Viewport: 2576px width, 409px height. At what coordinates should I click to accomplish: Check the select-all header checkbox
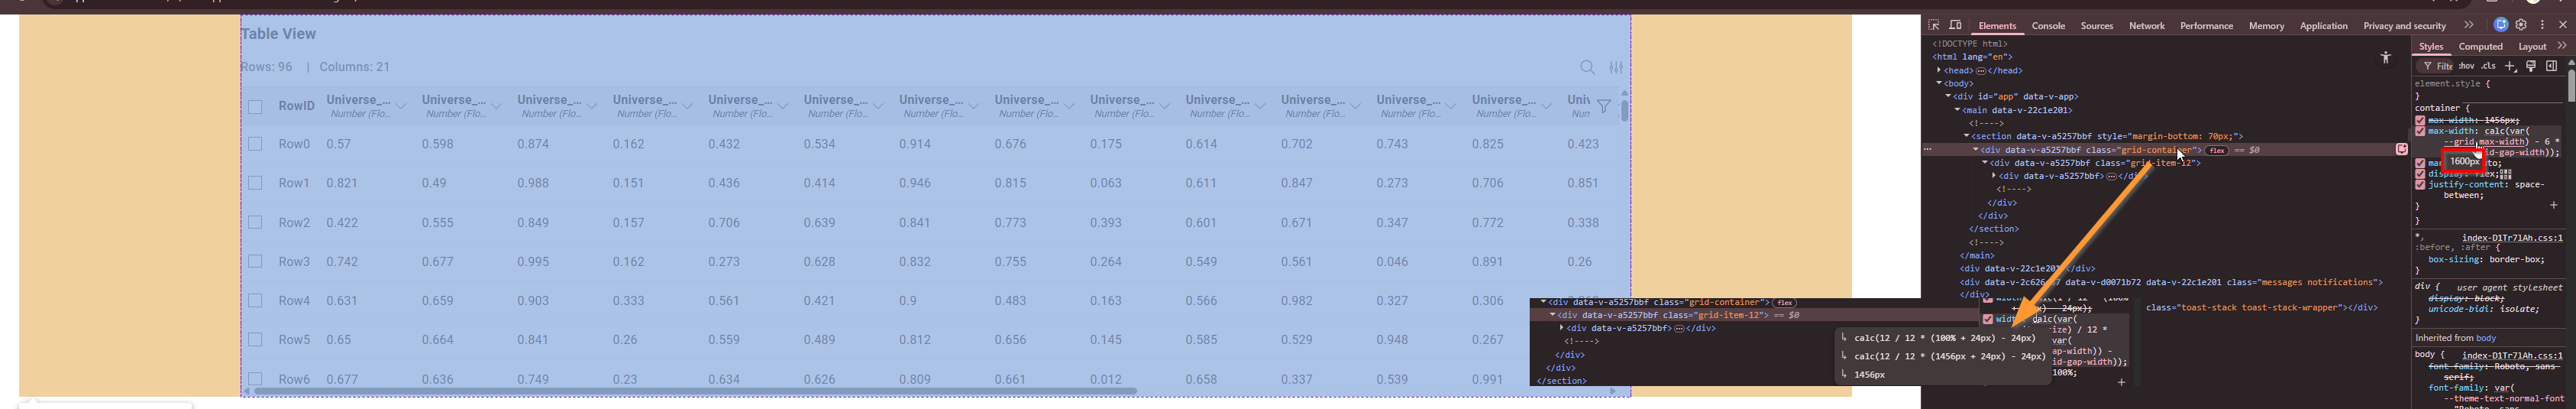(255, 107)
